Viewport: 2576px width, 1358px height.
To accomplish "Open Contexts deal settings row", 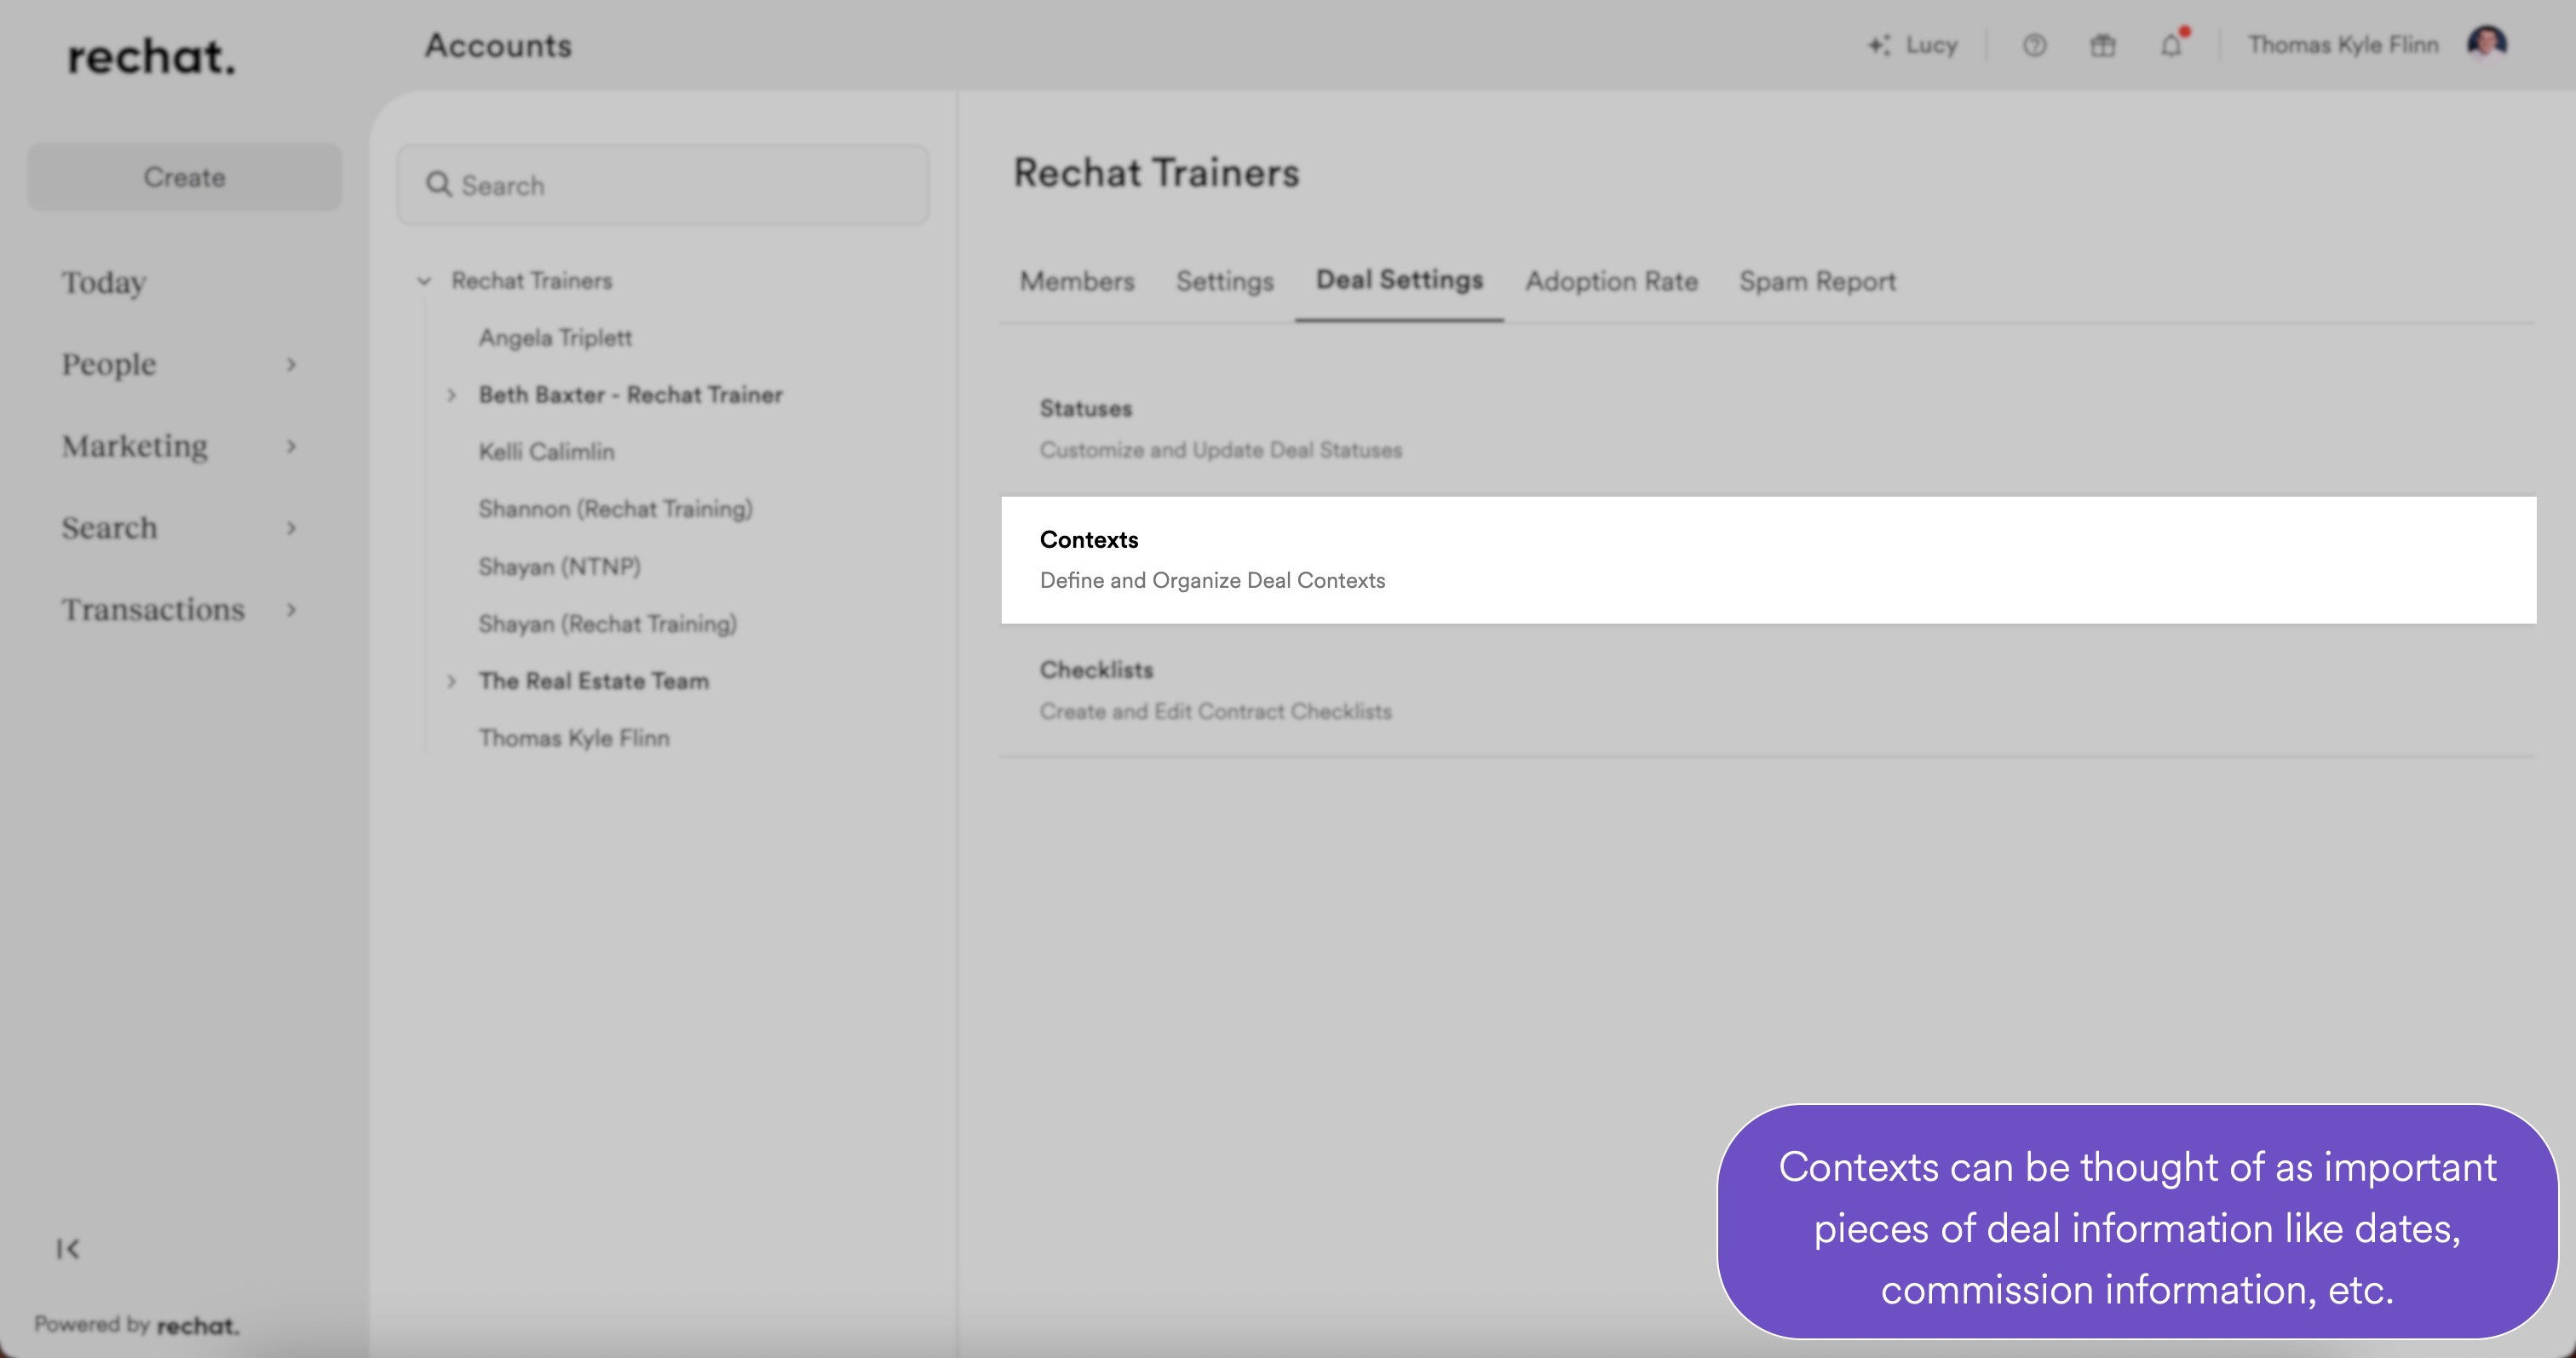I will point(1767,560).
